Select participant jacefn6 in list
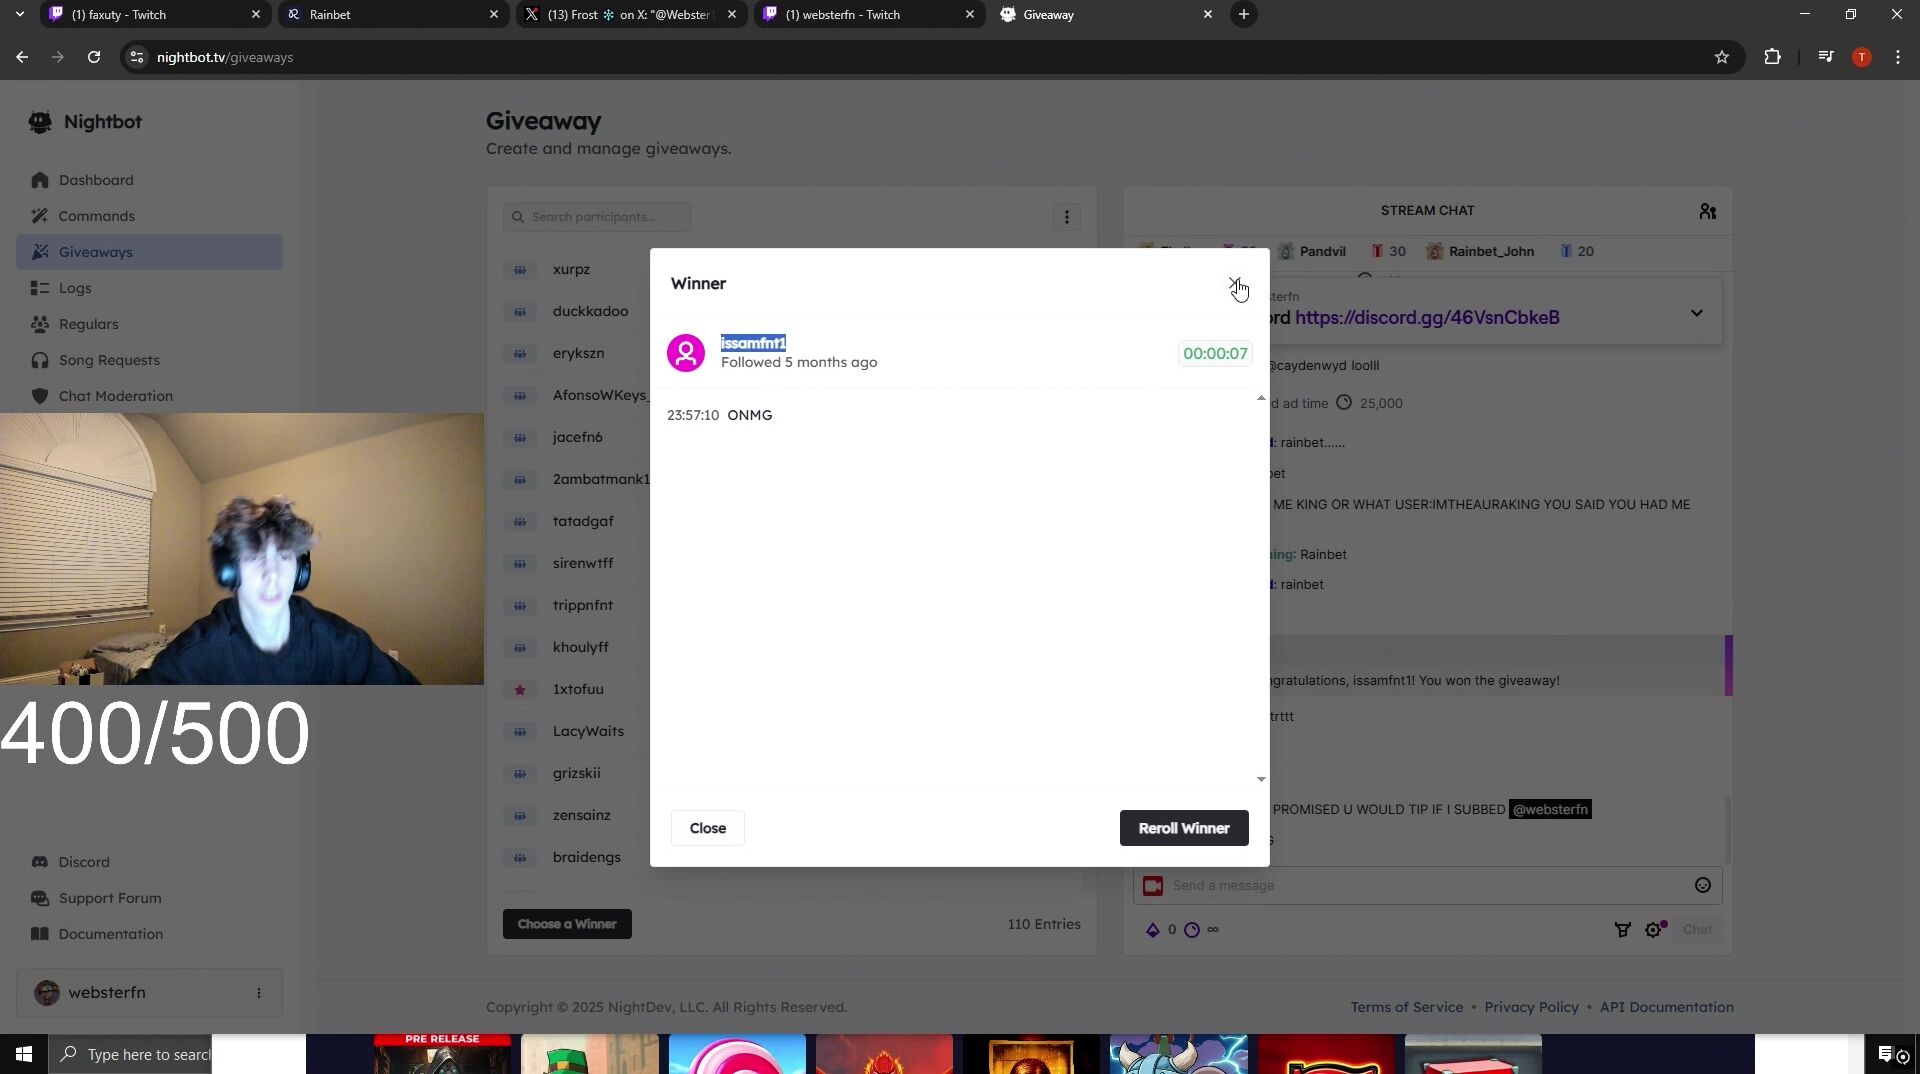 point(577,437)
